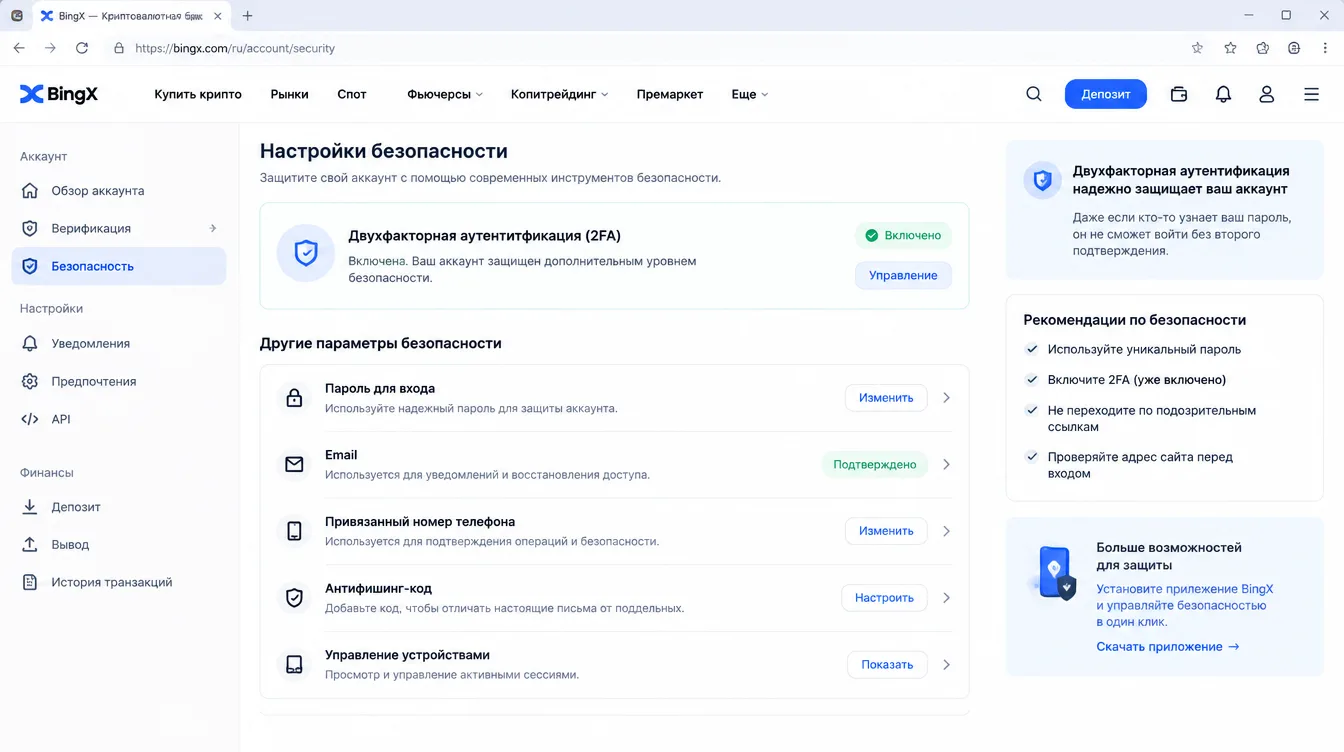
Task: Click the envelope icon in the Email row
Action: (x=294, y=464)
